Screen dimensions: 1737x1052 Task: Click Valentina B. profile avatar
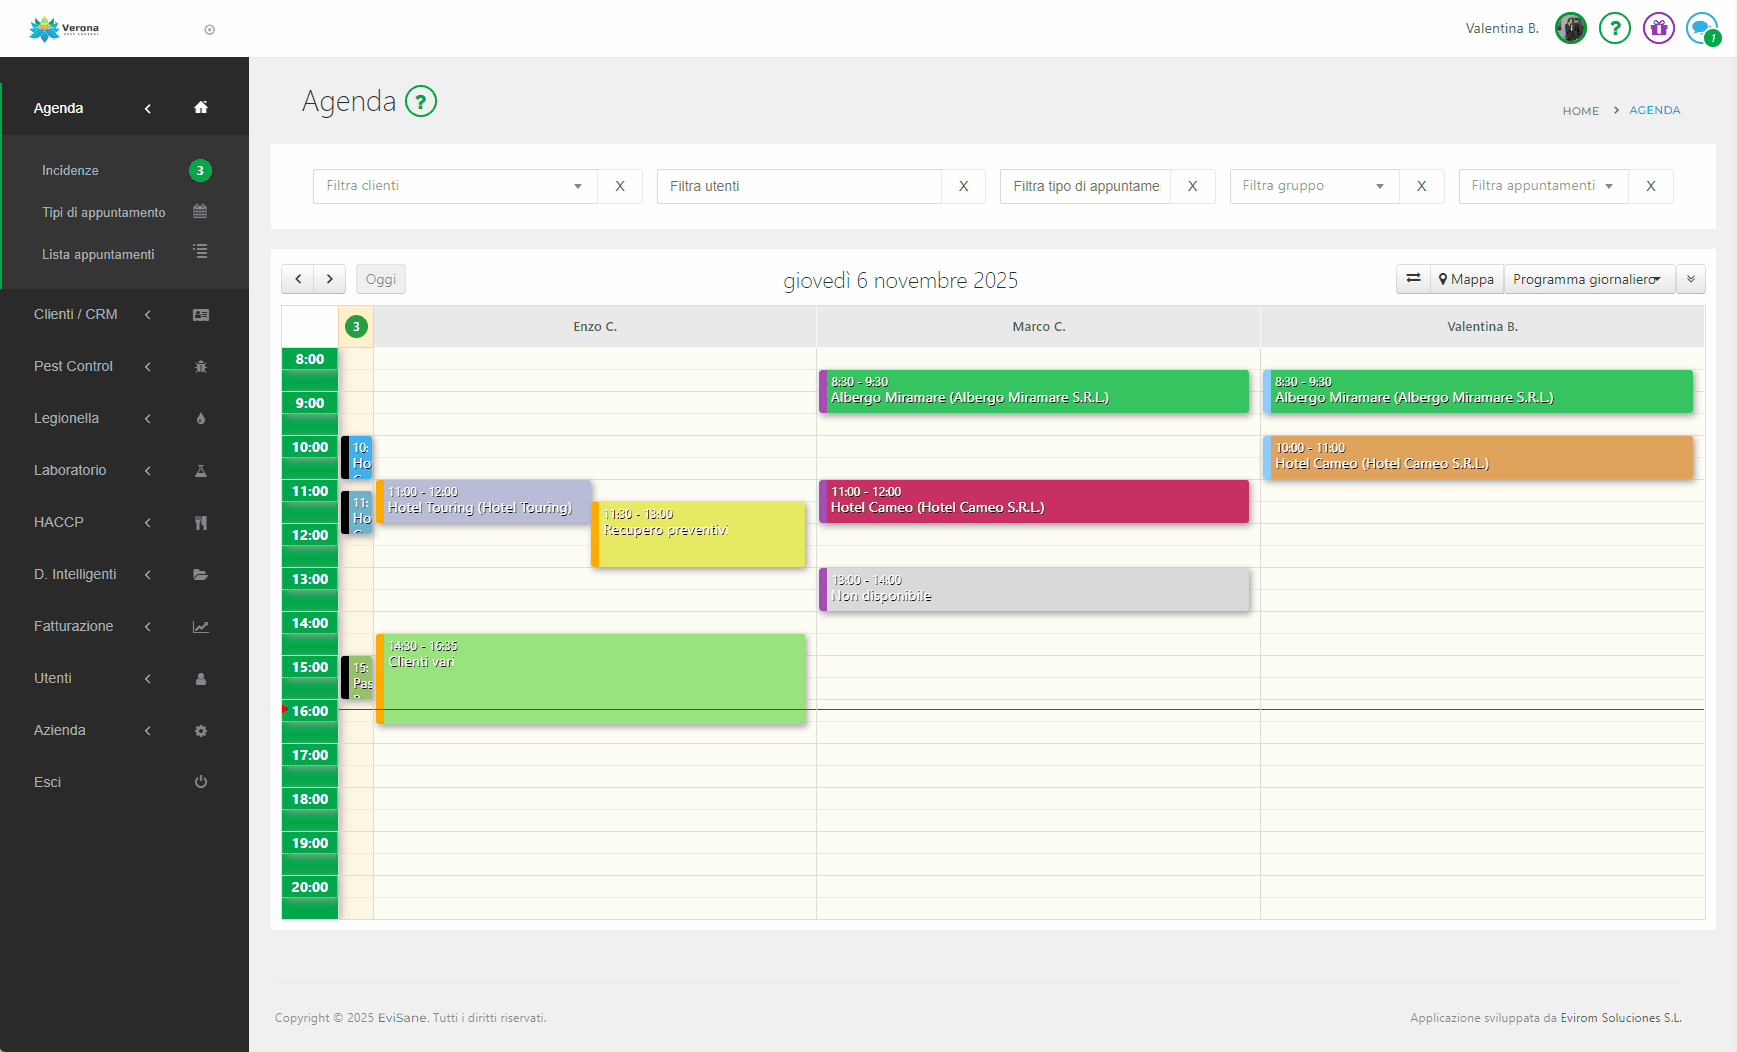[1570, 28]
